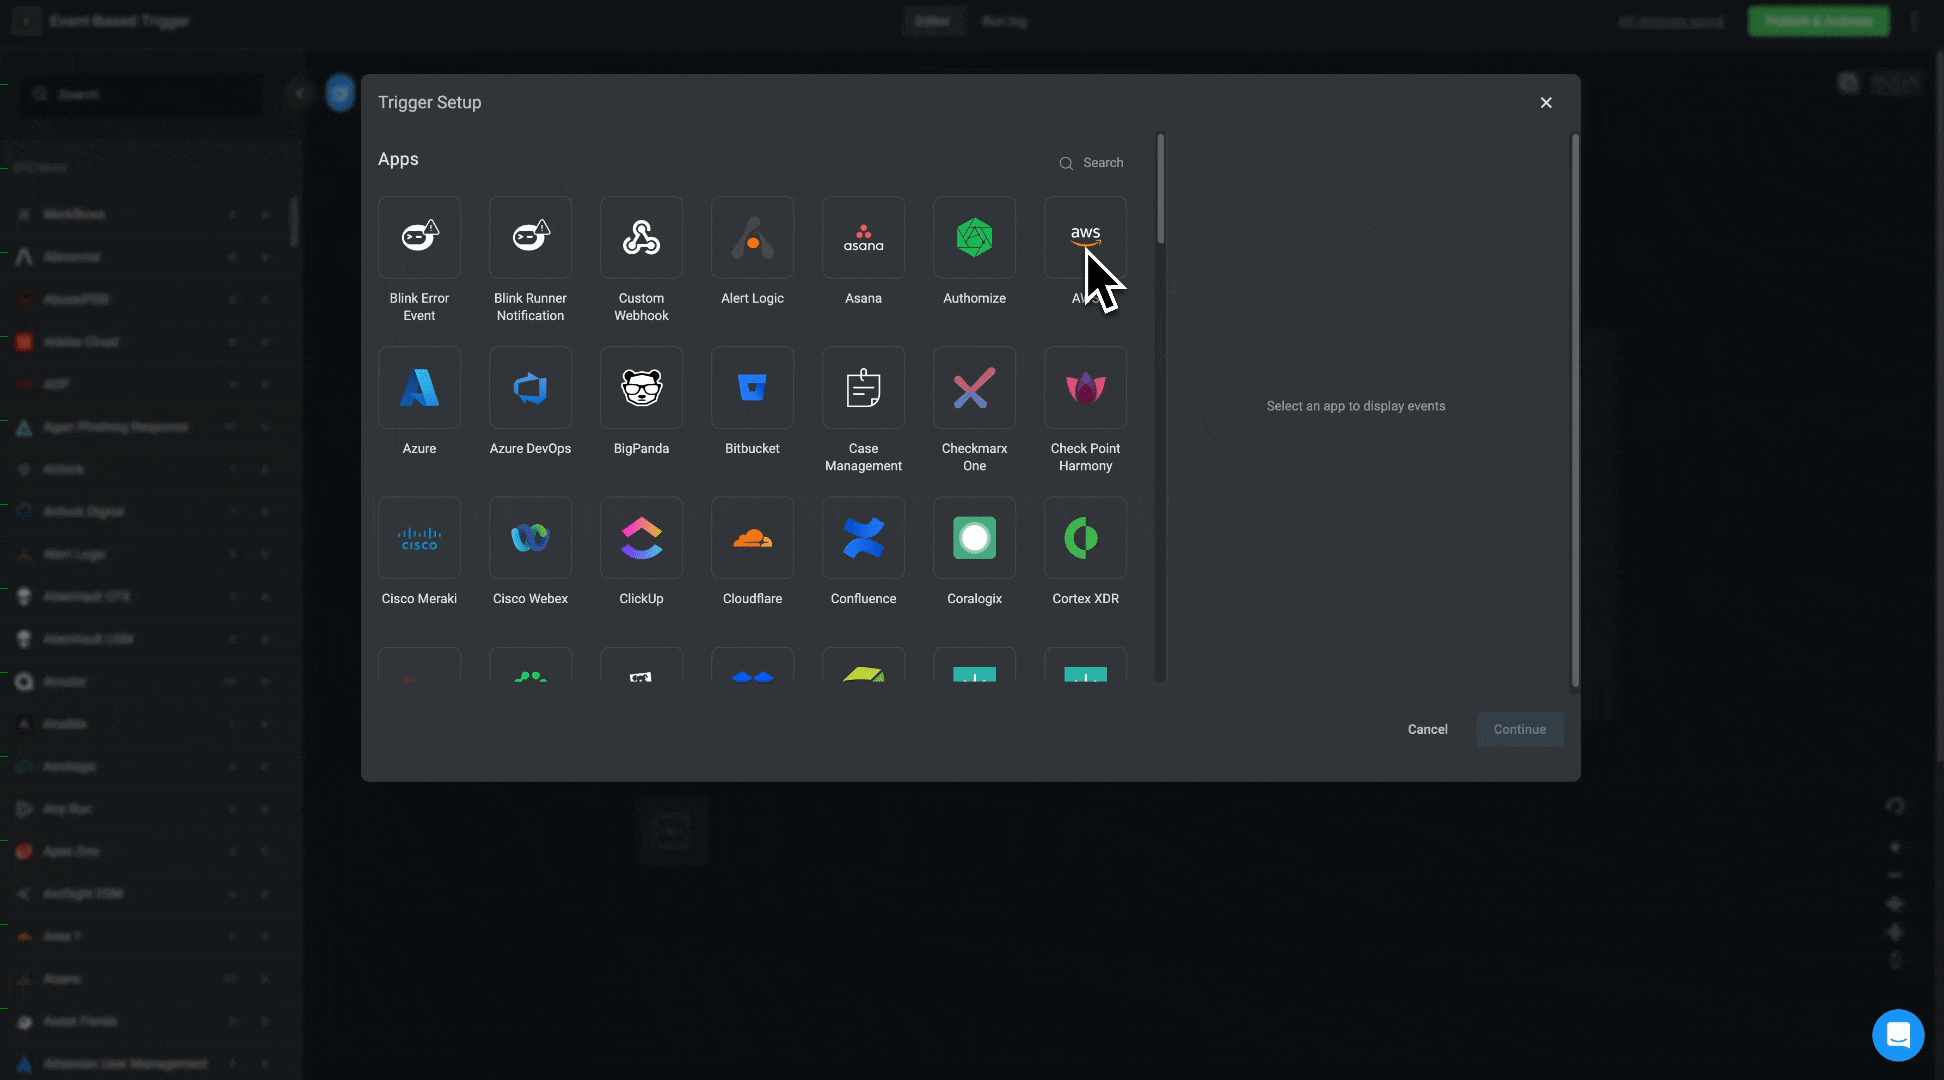Close the Trigger Setup dialog
This screenshot has height=1080, width=1944.
tap(1546, 103)
